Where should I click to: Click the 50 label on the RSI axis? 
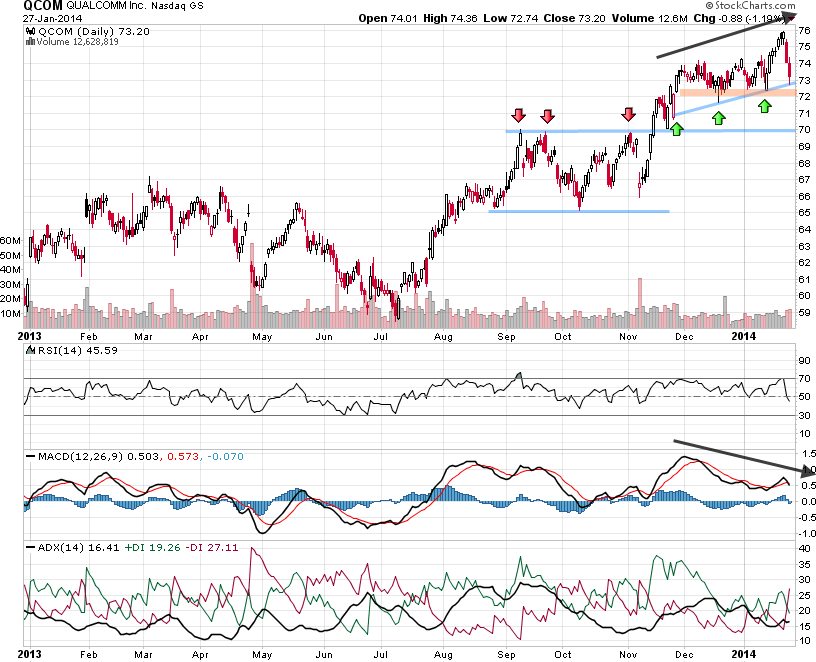[x=804, y=397]
